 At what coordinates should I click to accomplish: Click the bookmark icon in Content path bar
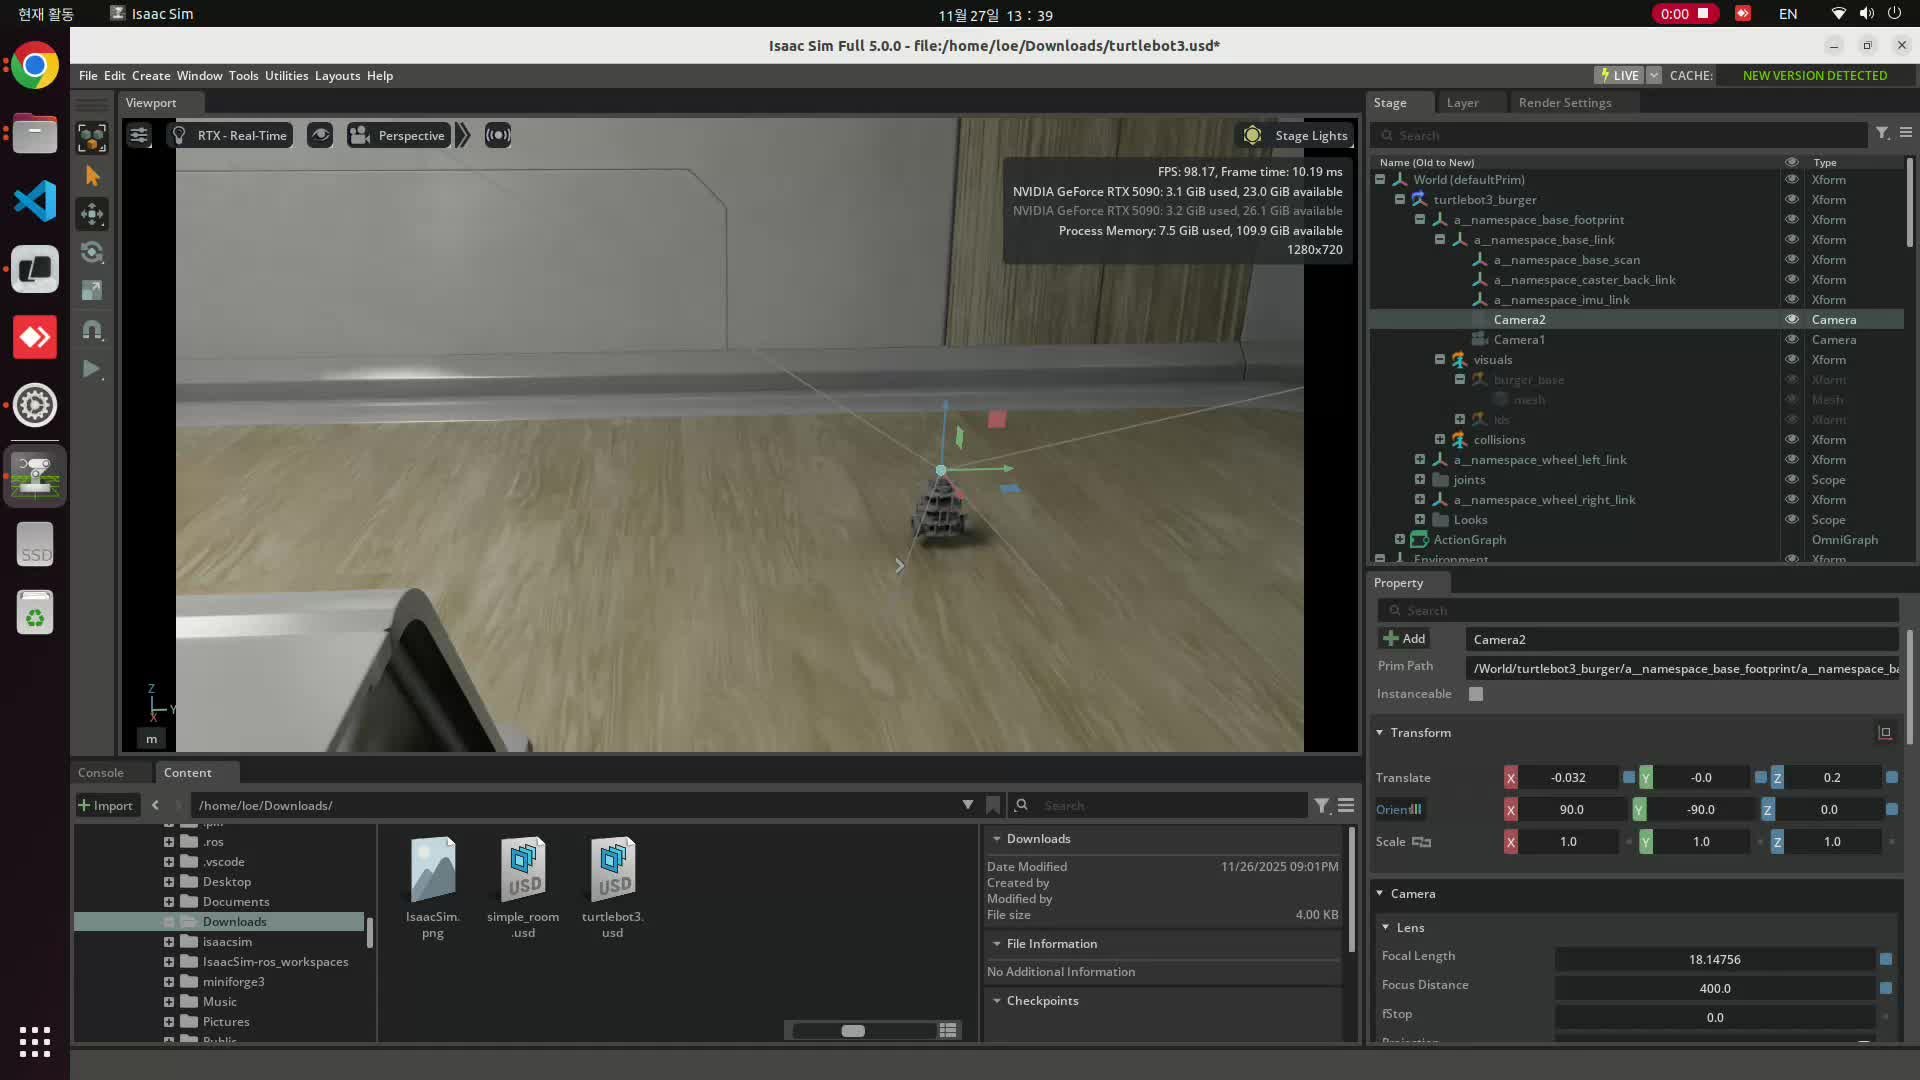(993, 805)
